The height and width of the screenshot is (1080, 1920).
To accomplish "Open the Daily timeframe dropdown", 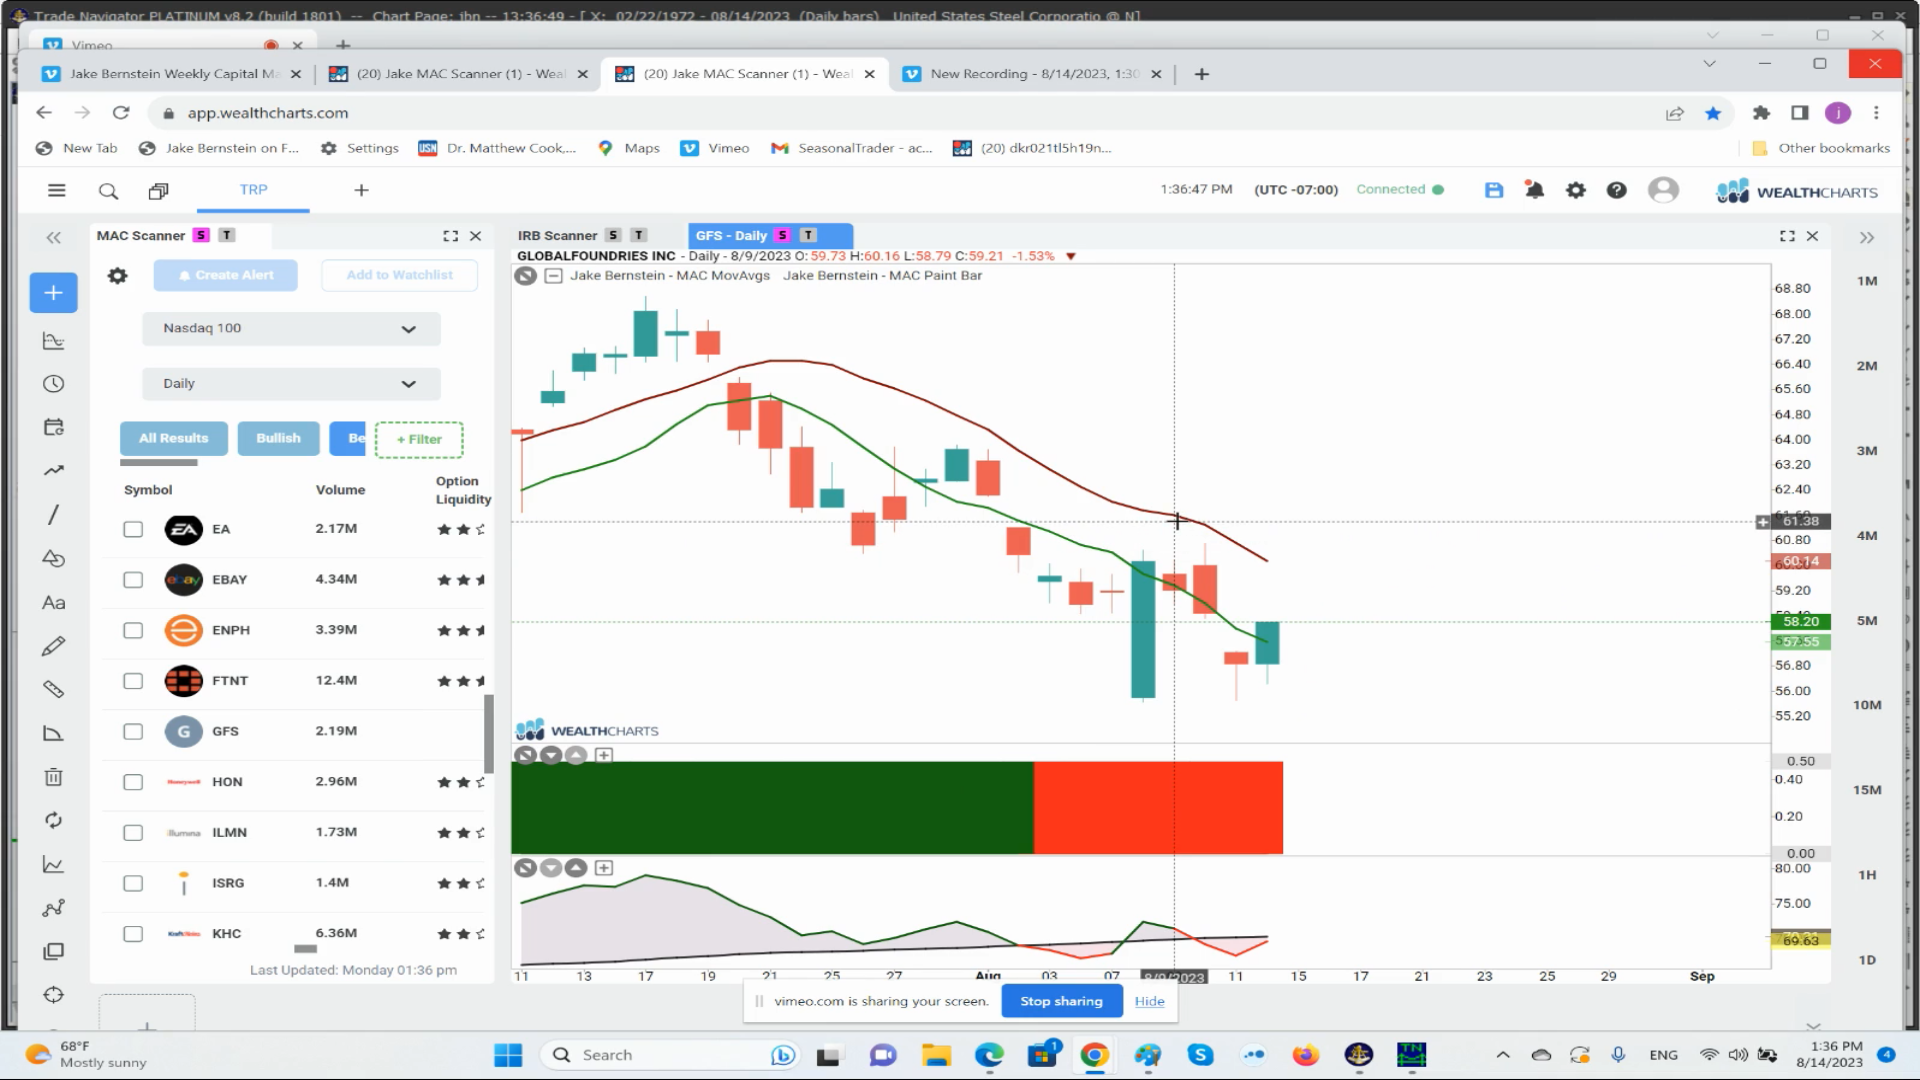I will pos(291,384).
